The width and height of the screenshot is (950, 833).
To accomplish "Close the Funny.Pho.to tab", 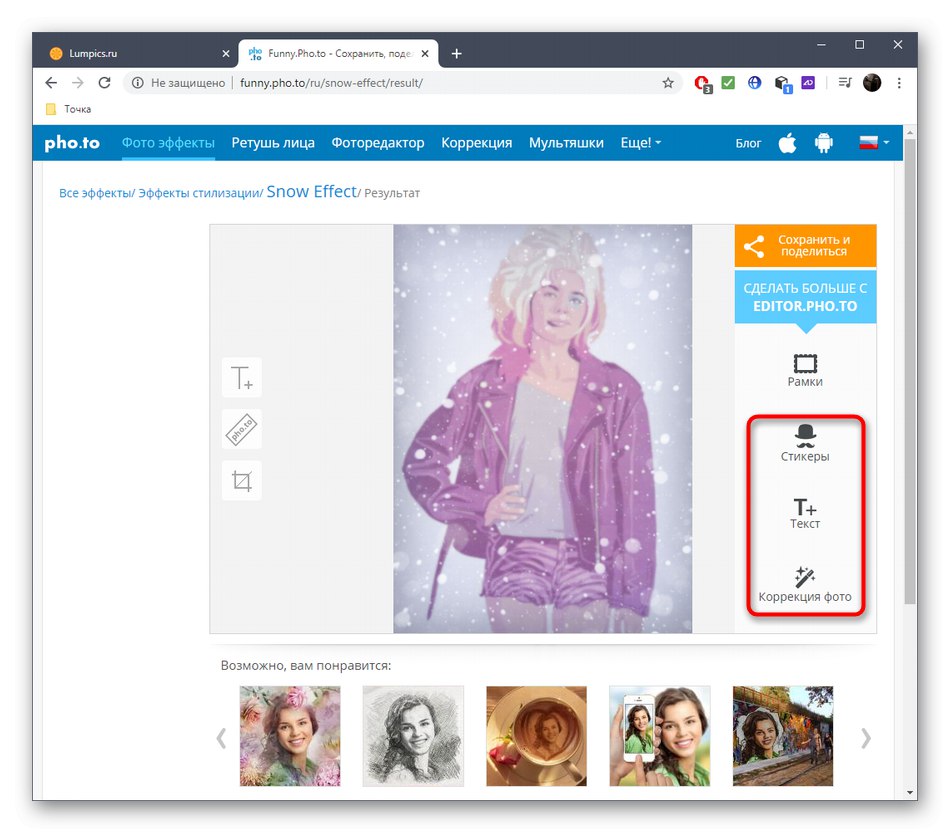I will point(425,53).
